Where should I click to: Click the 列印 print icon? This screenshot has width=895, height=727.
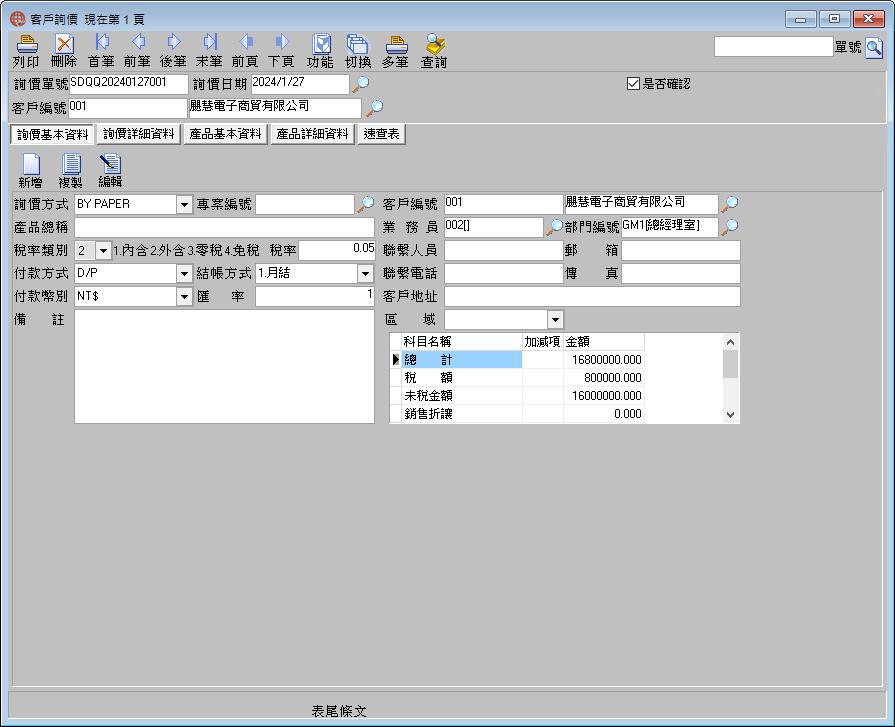pos(26,51)
